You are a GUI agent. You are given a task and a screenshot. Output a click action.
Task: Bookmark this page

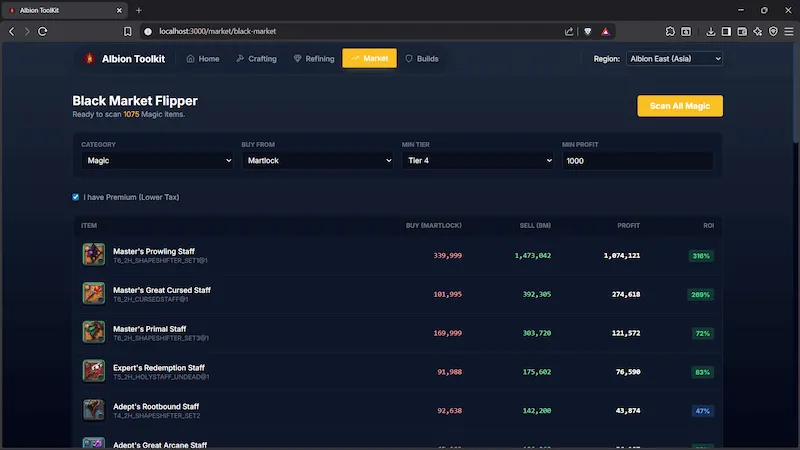pos(128,32)
